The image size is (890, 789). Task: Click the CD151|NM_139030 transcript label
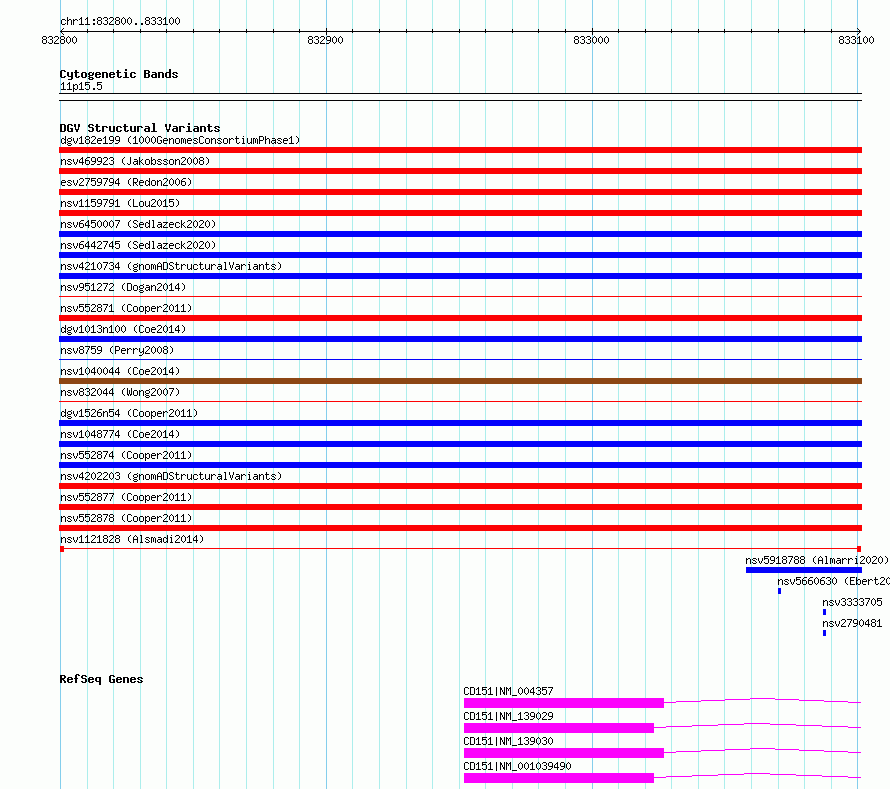tap(508, 741)
